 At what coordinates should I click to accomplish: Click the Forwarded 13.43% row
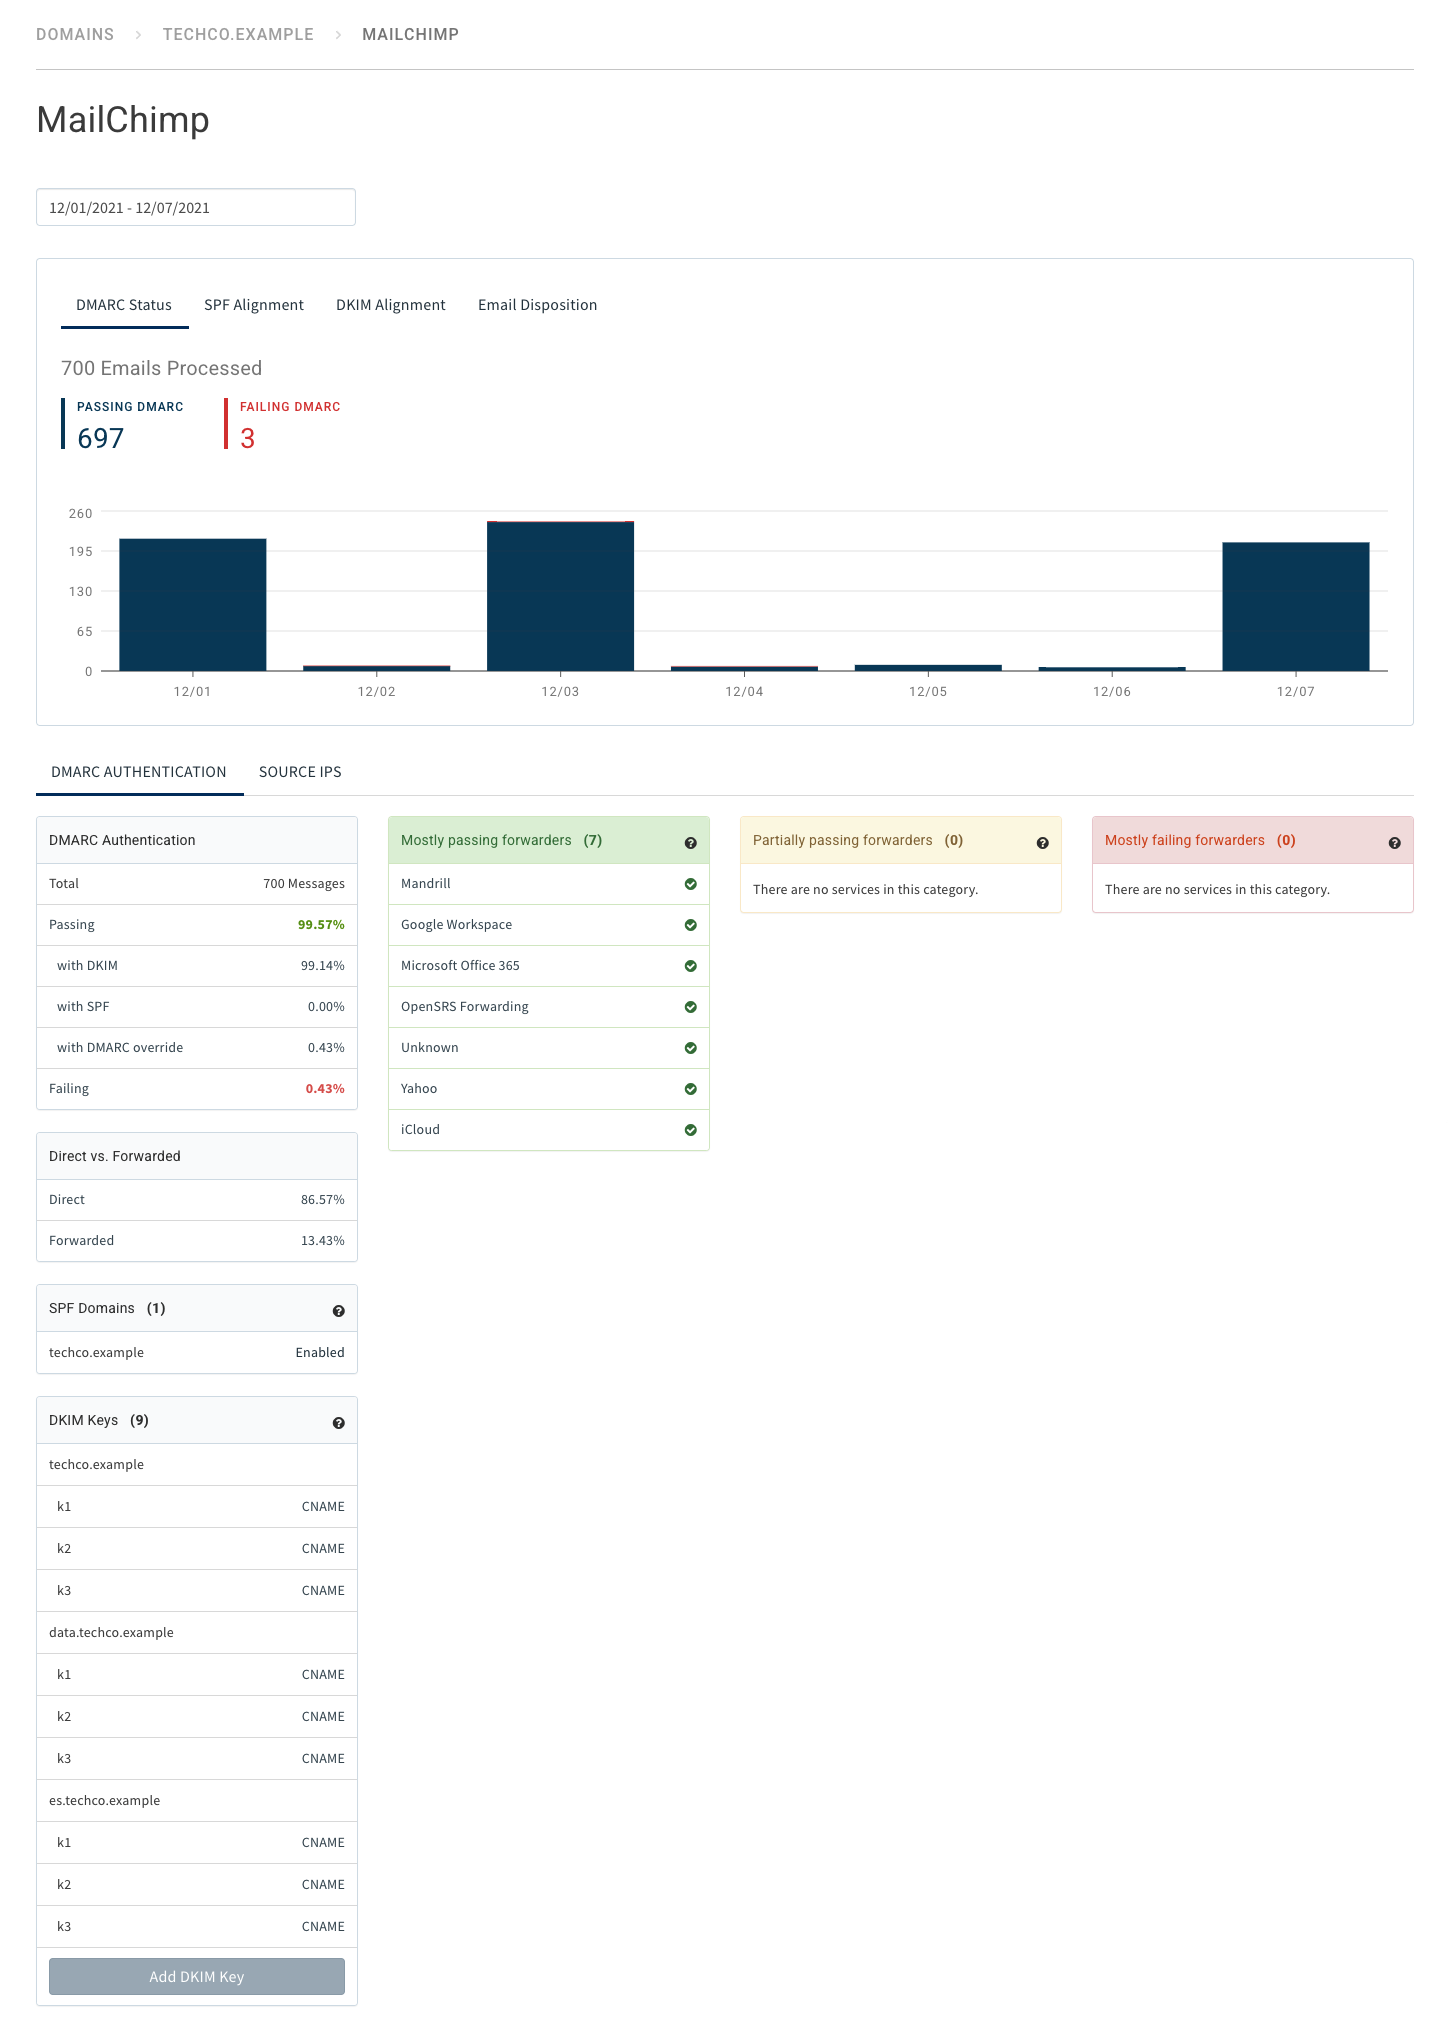tap(197, 1241)
